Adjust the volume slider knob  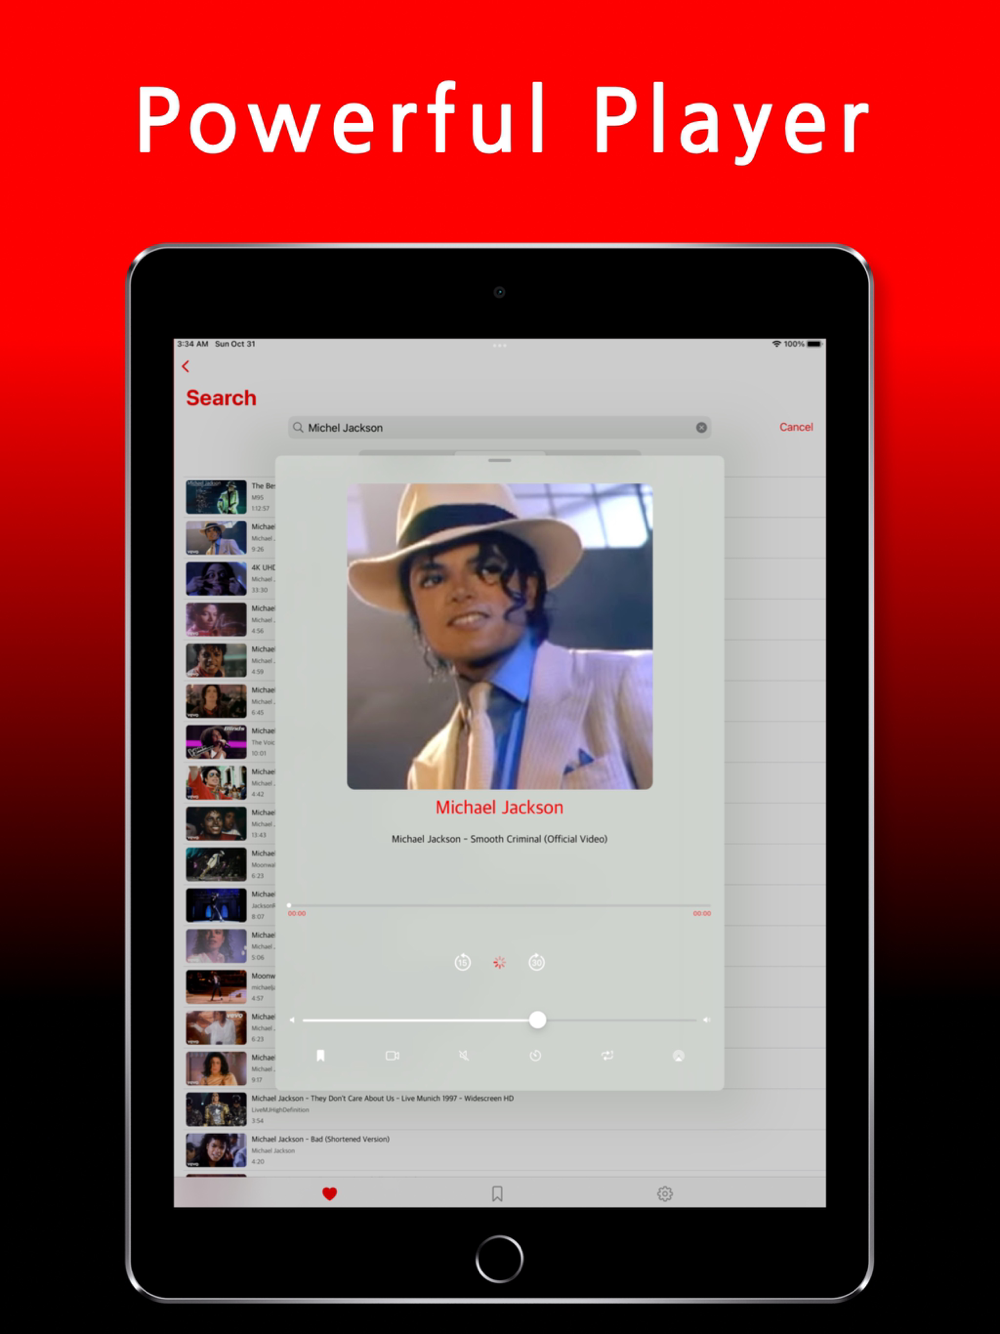click(x=538, y=1020)
